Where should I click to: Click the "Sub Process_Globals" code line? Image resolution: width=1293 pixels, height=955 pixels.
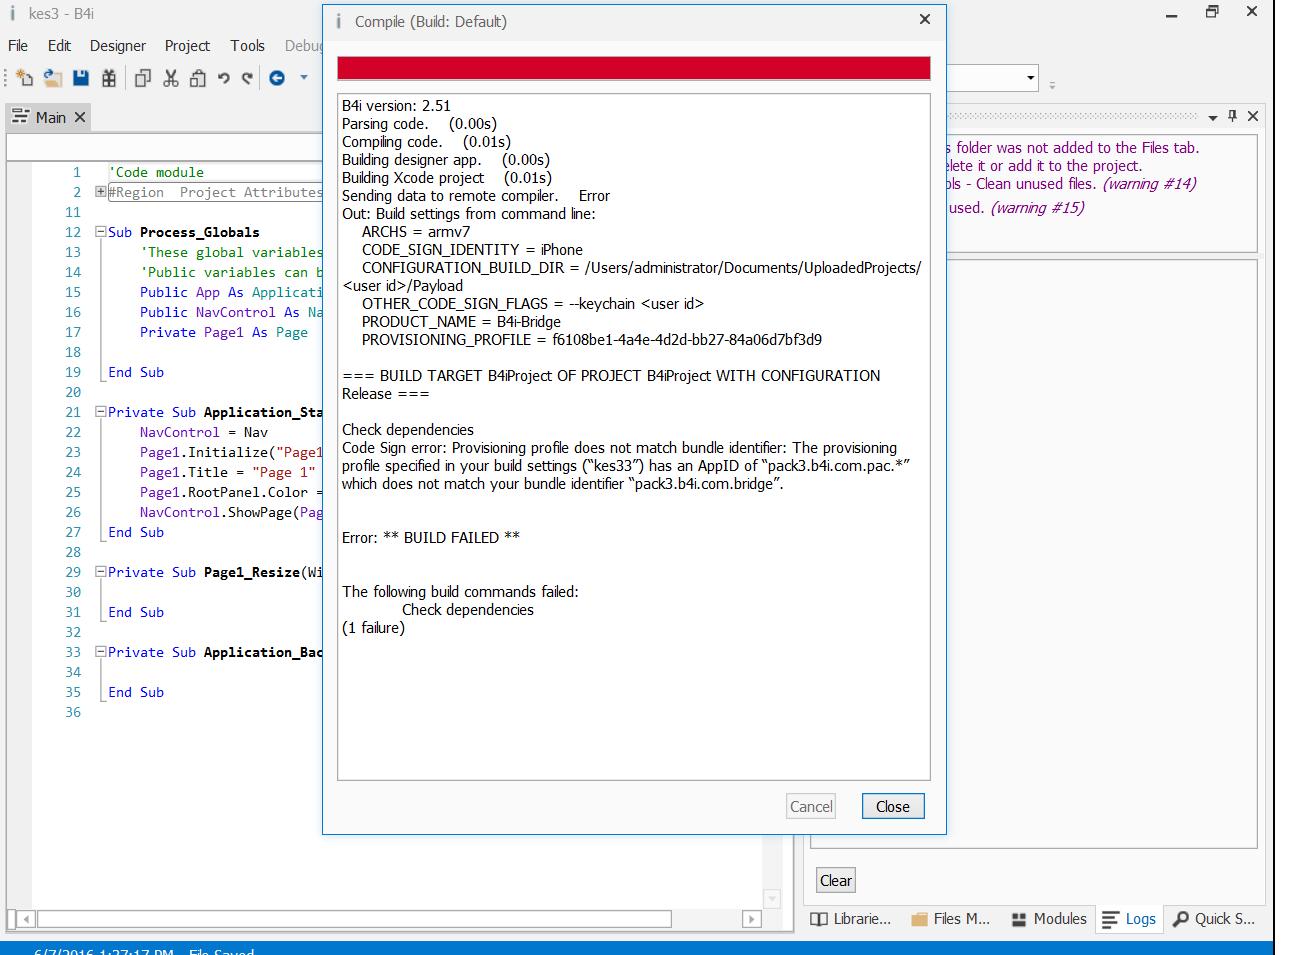[x=183, y=232]
